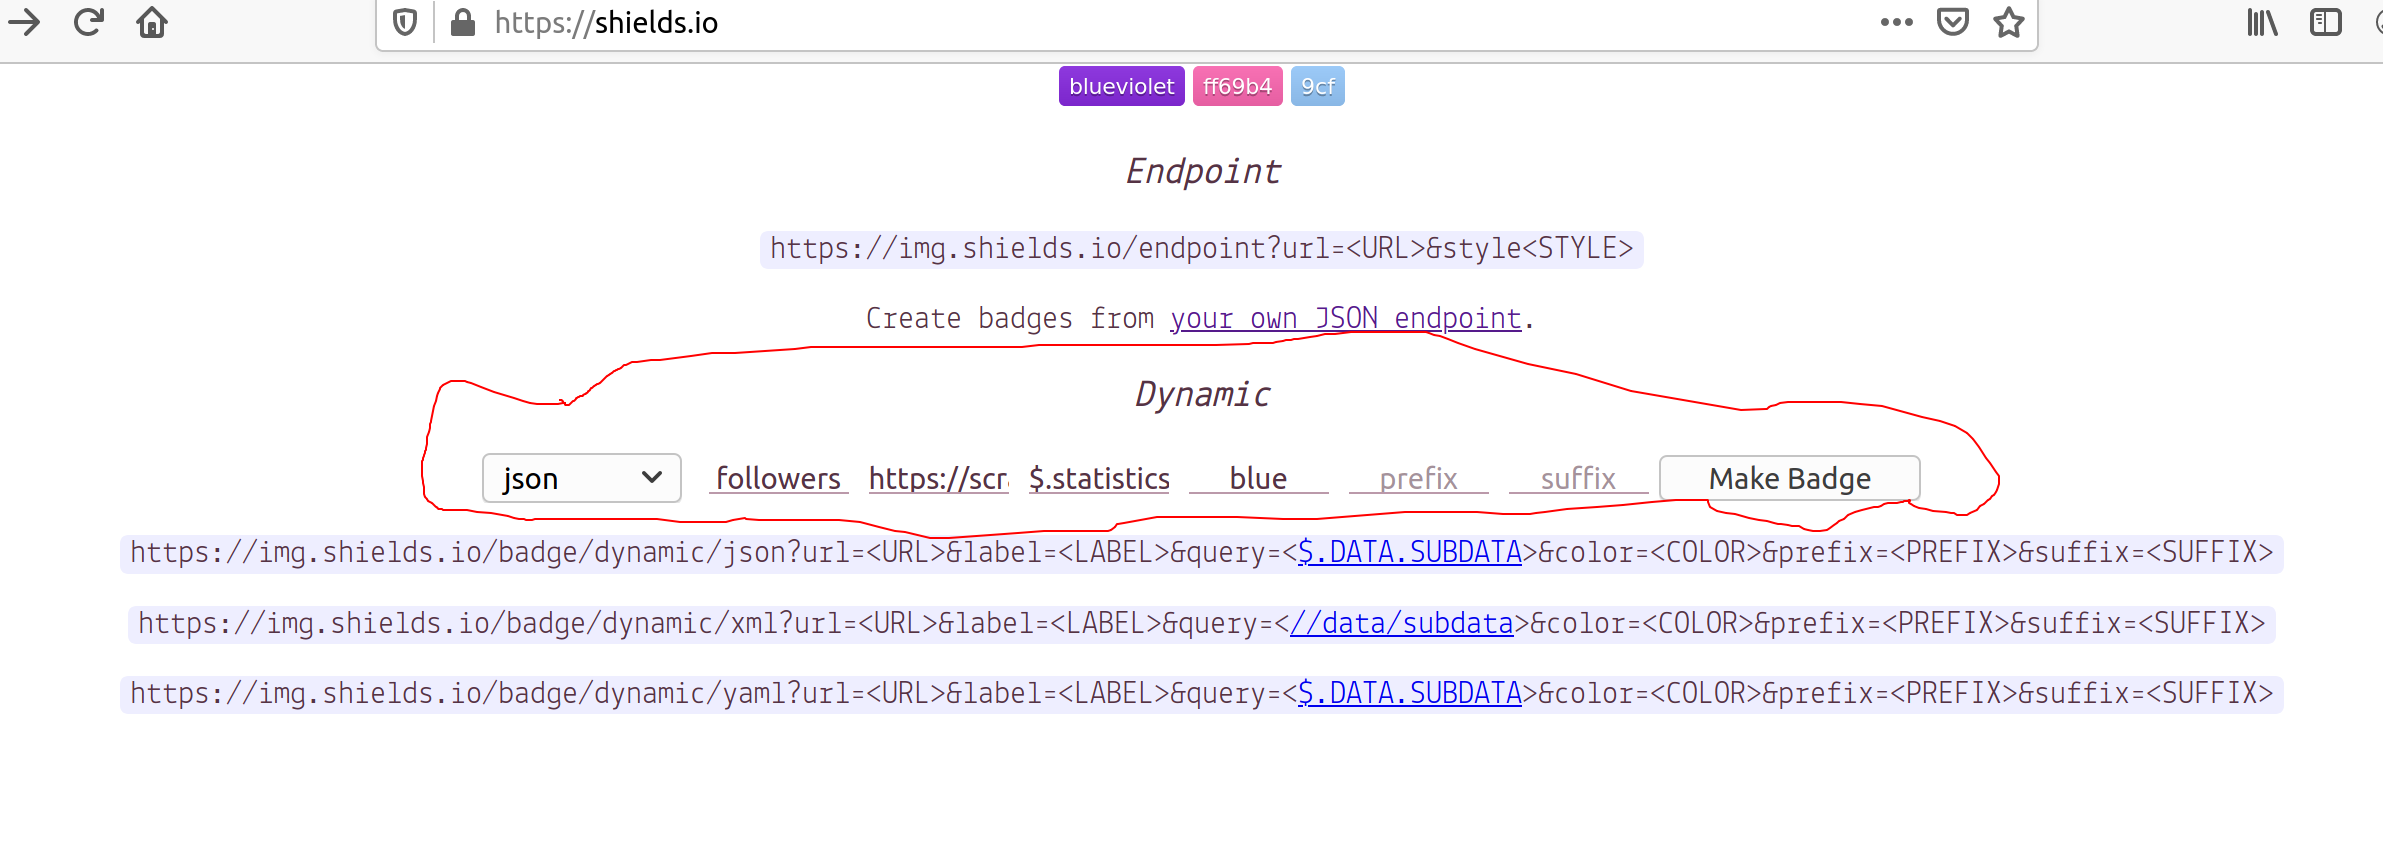Screen dimensions: 2383x861
Task: Open page actions three-dot menu
Action: tap(1896, 22)
